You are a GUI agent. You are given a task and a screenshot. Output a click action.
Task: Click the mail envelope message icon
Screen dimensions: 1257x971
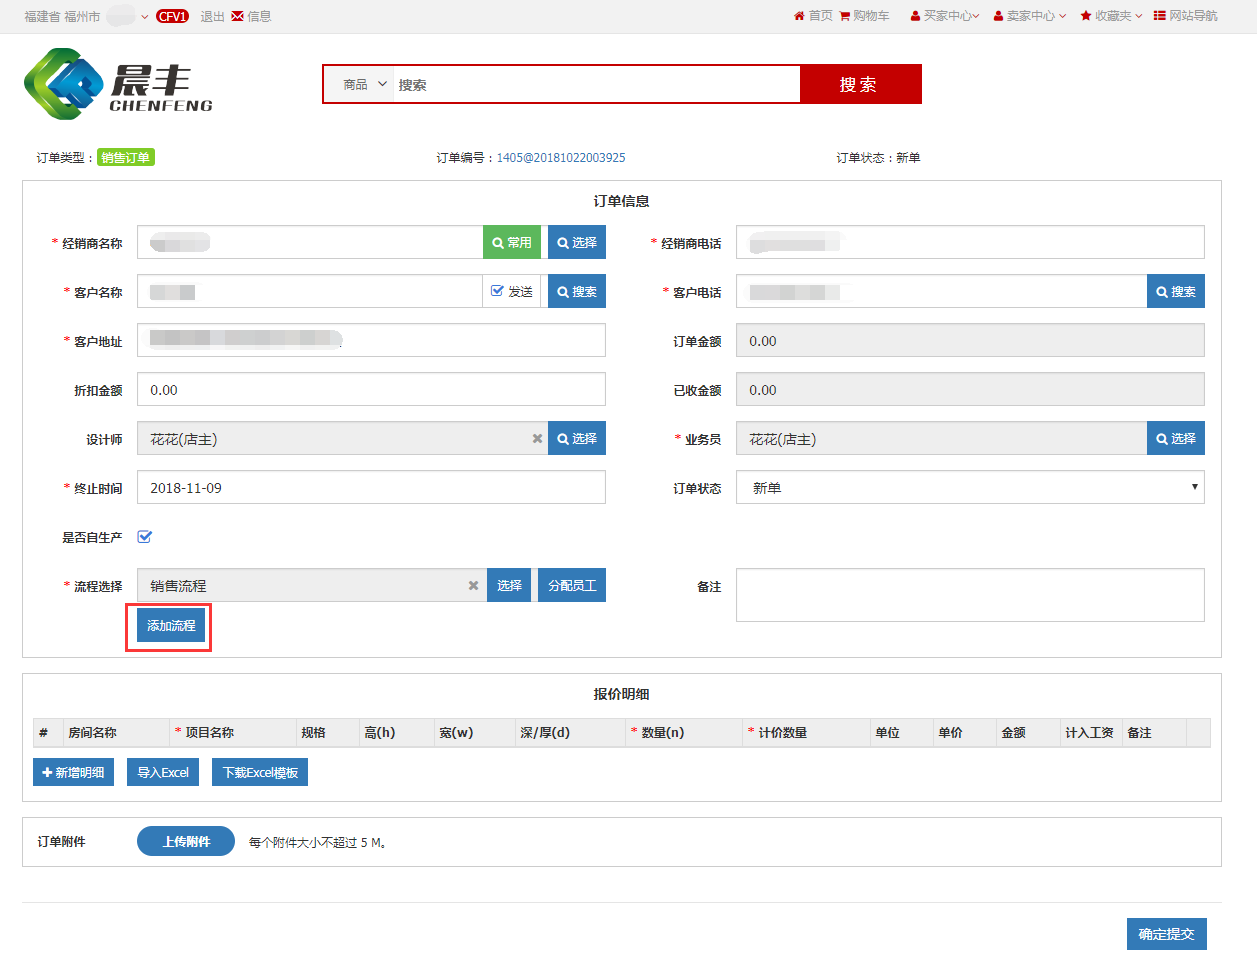coord(237,16)
